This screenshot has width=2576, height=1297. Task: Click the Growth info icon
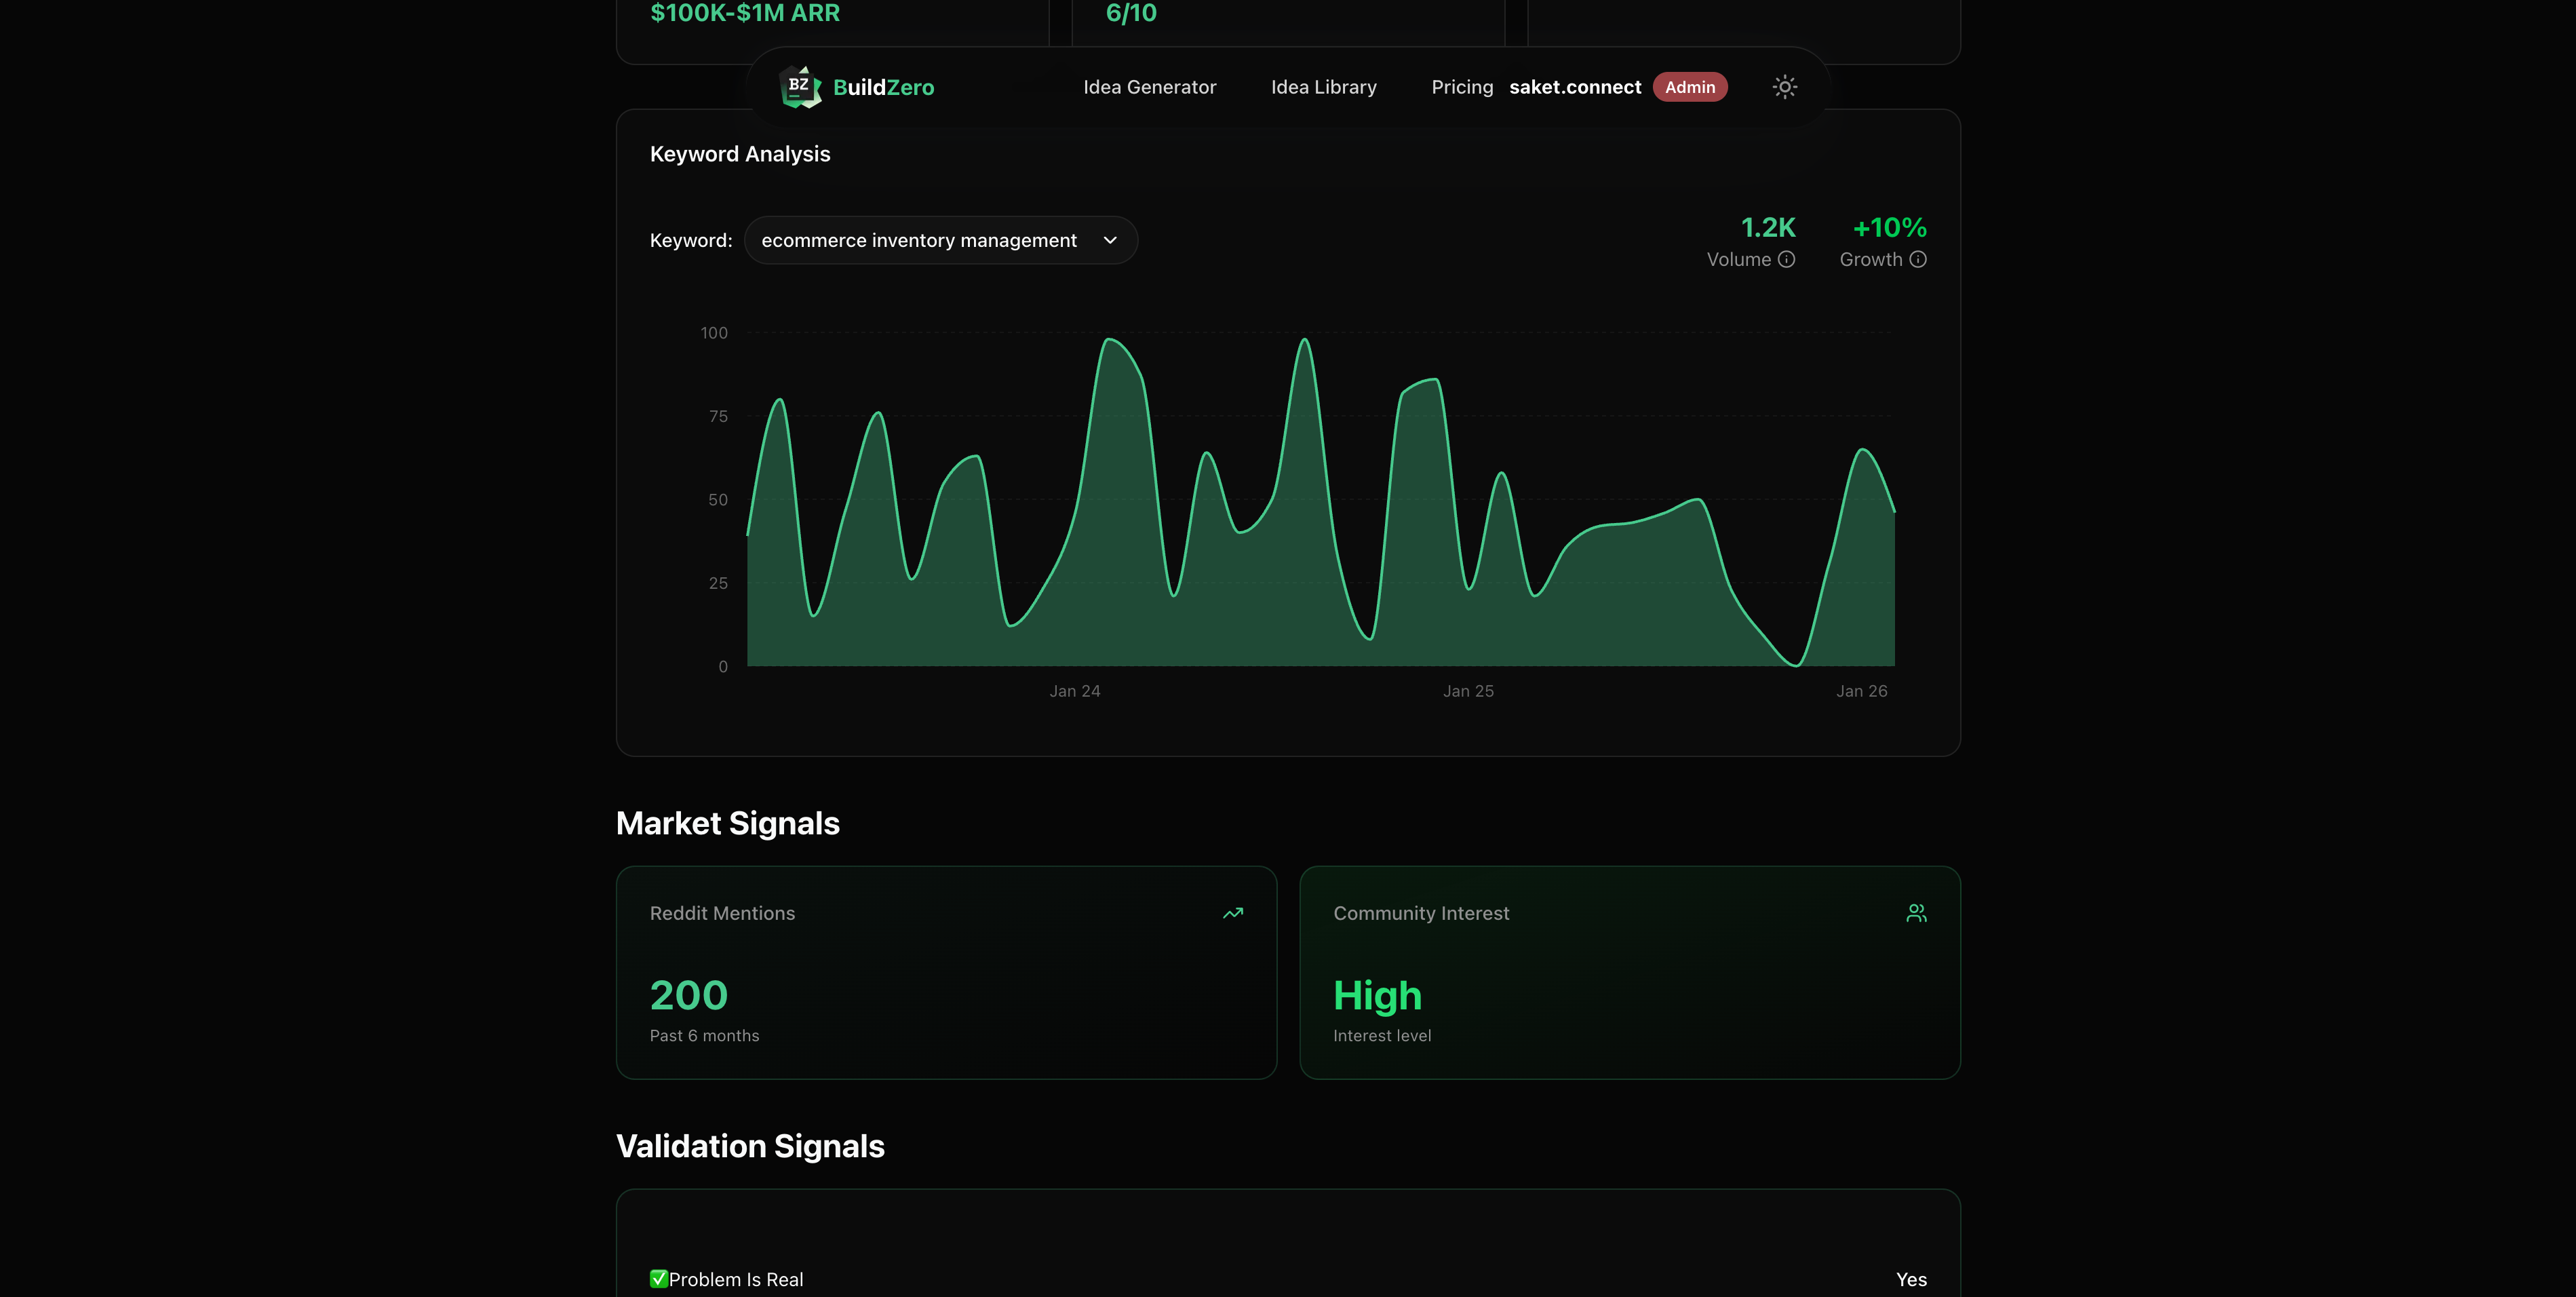(x=1918, y=259)
